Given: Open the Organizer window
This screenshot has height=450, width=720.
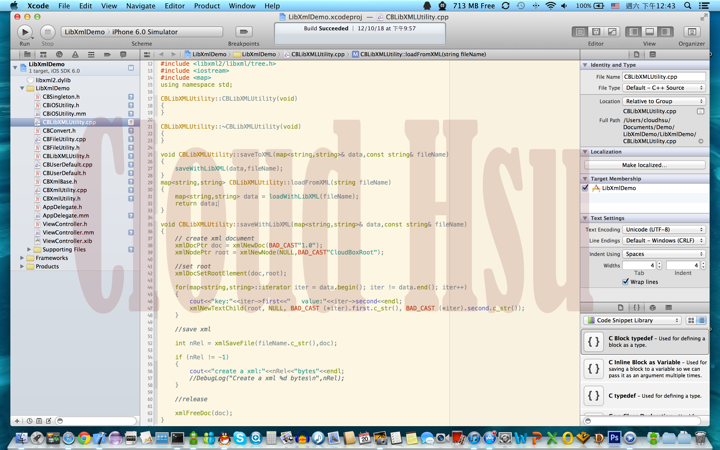Looking at the screenshot, I should tap(692, 32).
